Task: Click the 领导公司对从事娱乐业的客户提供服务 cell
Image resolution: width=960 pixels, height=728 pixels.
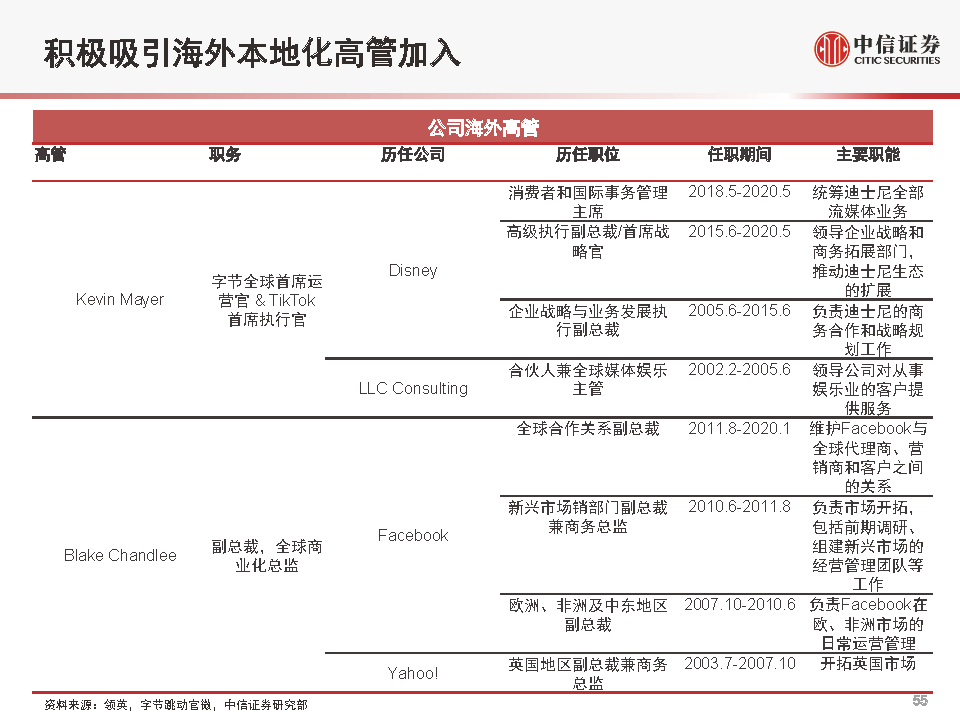Action: tap(868, 389)
